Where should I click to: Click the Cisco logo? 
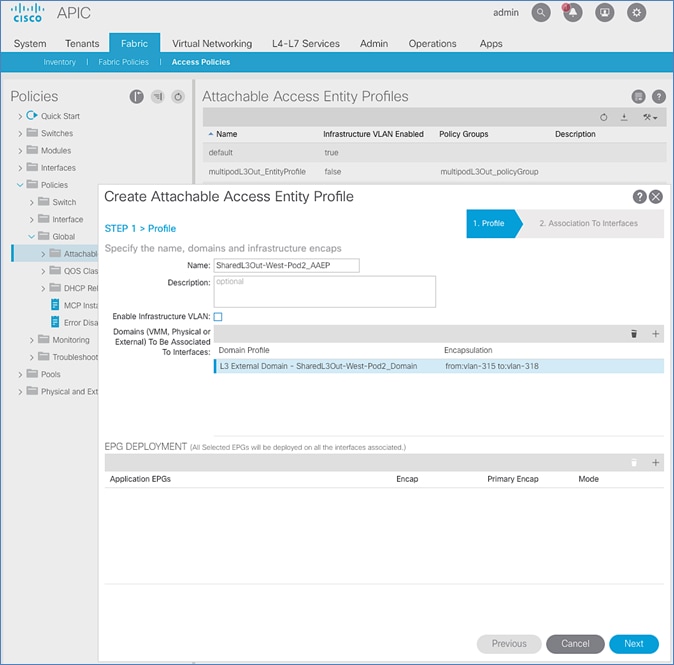28,13
